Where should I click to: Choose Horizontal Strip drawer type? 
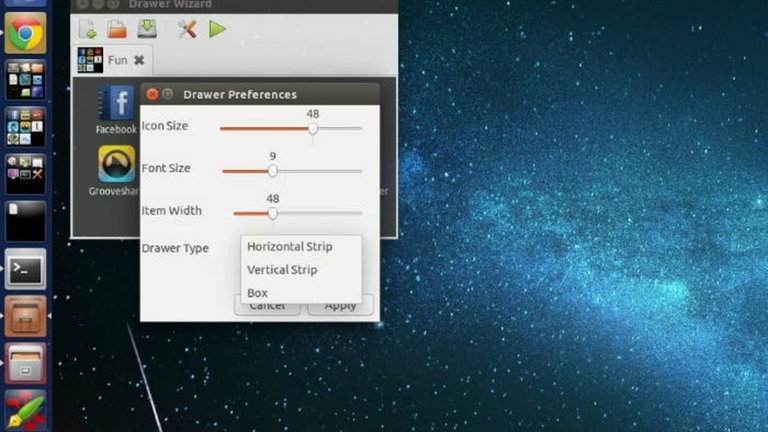(301, 247)
